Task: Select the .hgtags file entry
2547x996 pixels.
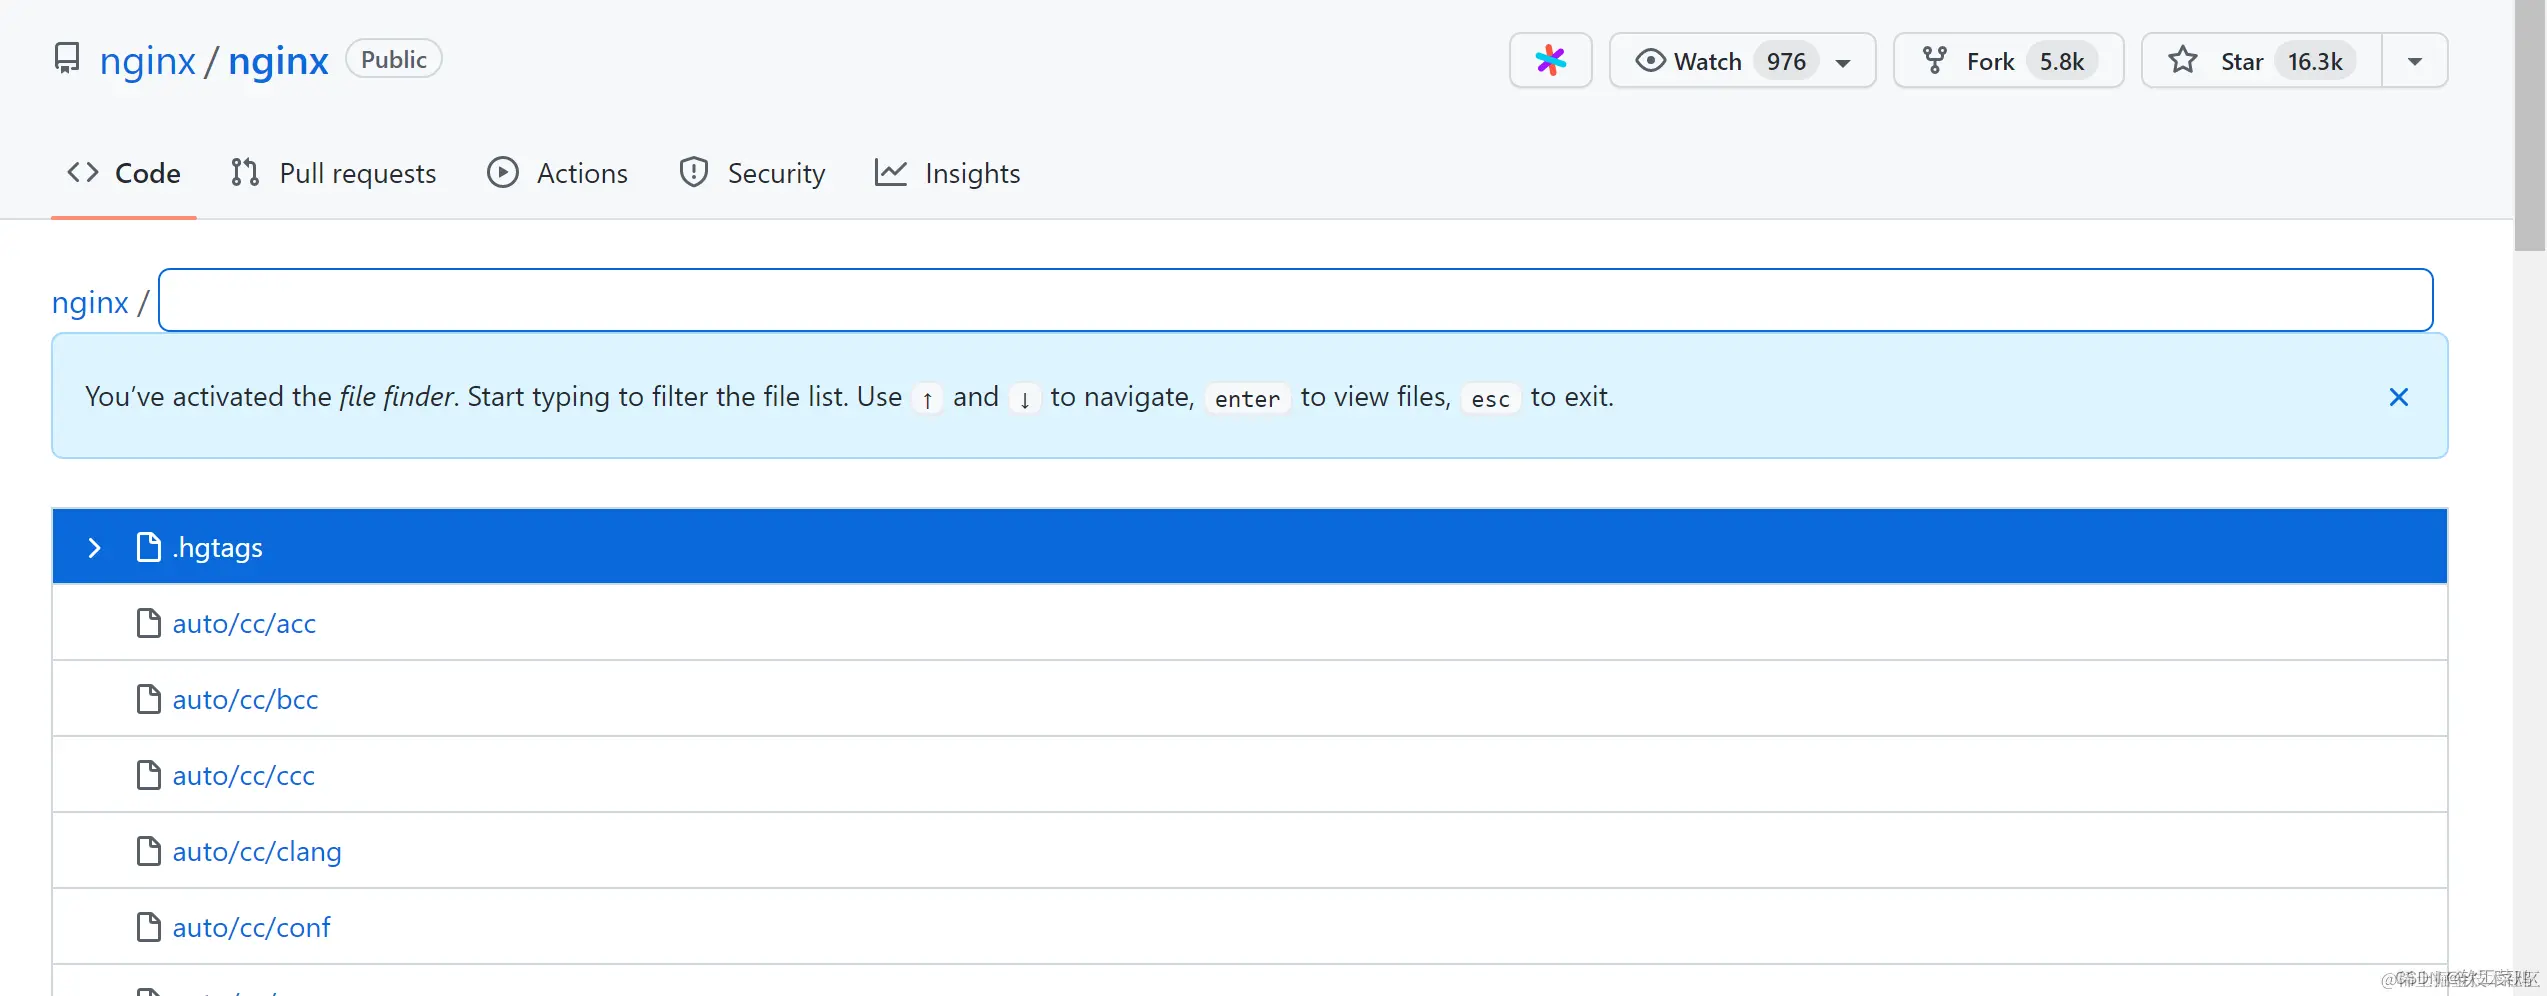Action: [1250, 547]
